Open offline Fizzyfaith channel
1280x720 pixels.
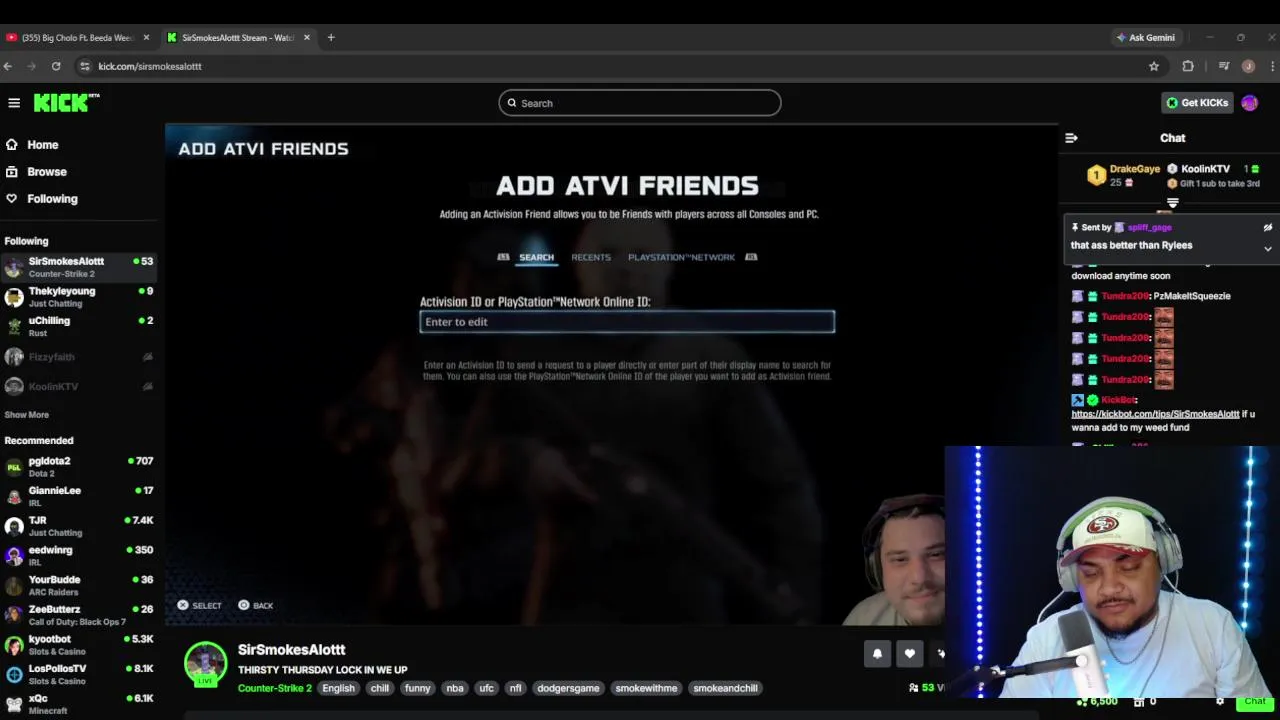pos(80,357)
